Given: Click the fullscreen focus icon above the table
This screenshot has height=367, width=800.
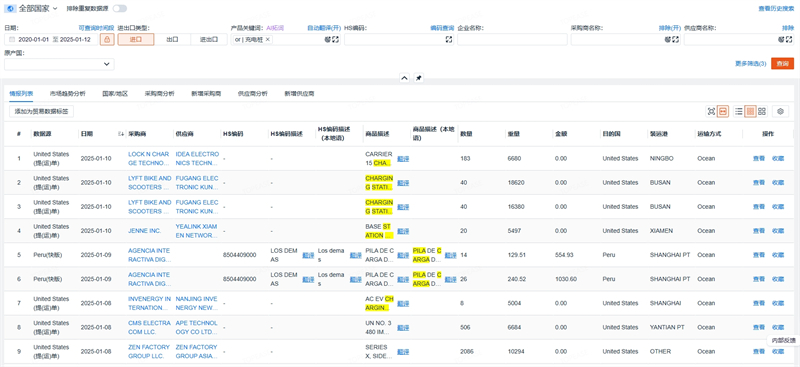Looking at the screenshot, I should (711, 111).
